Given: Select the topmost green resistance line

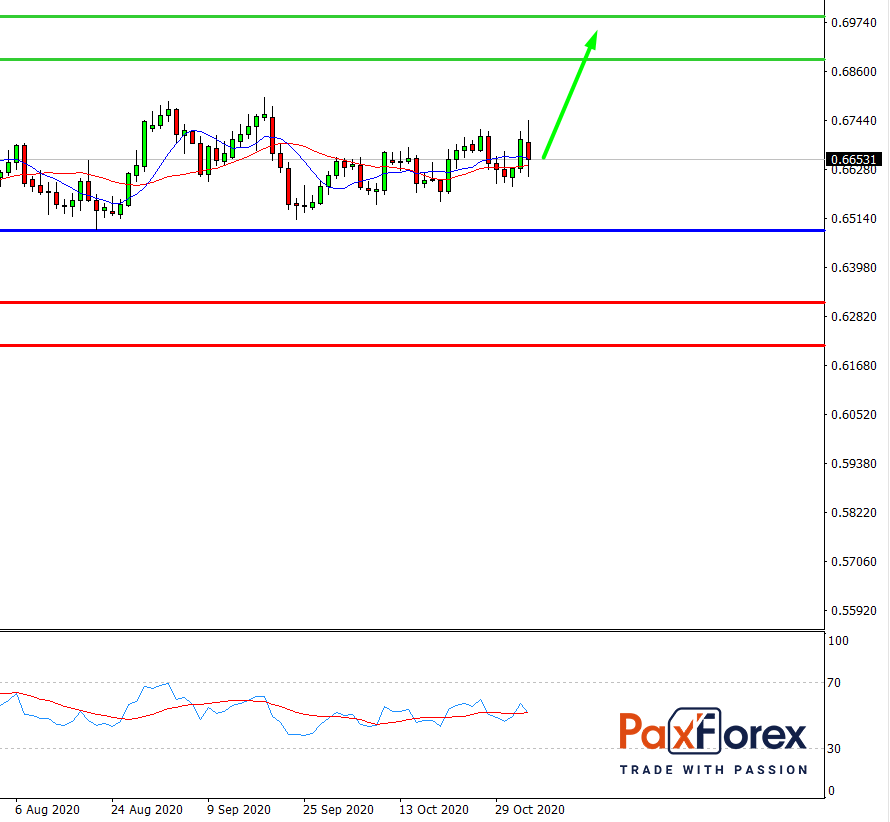Looking at the screenshot, I should (412, 16).
